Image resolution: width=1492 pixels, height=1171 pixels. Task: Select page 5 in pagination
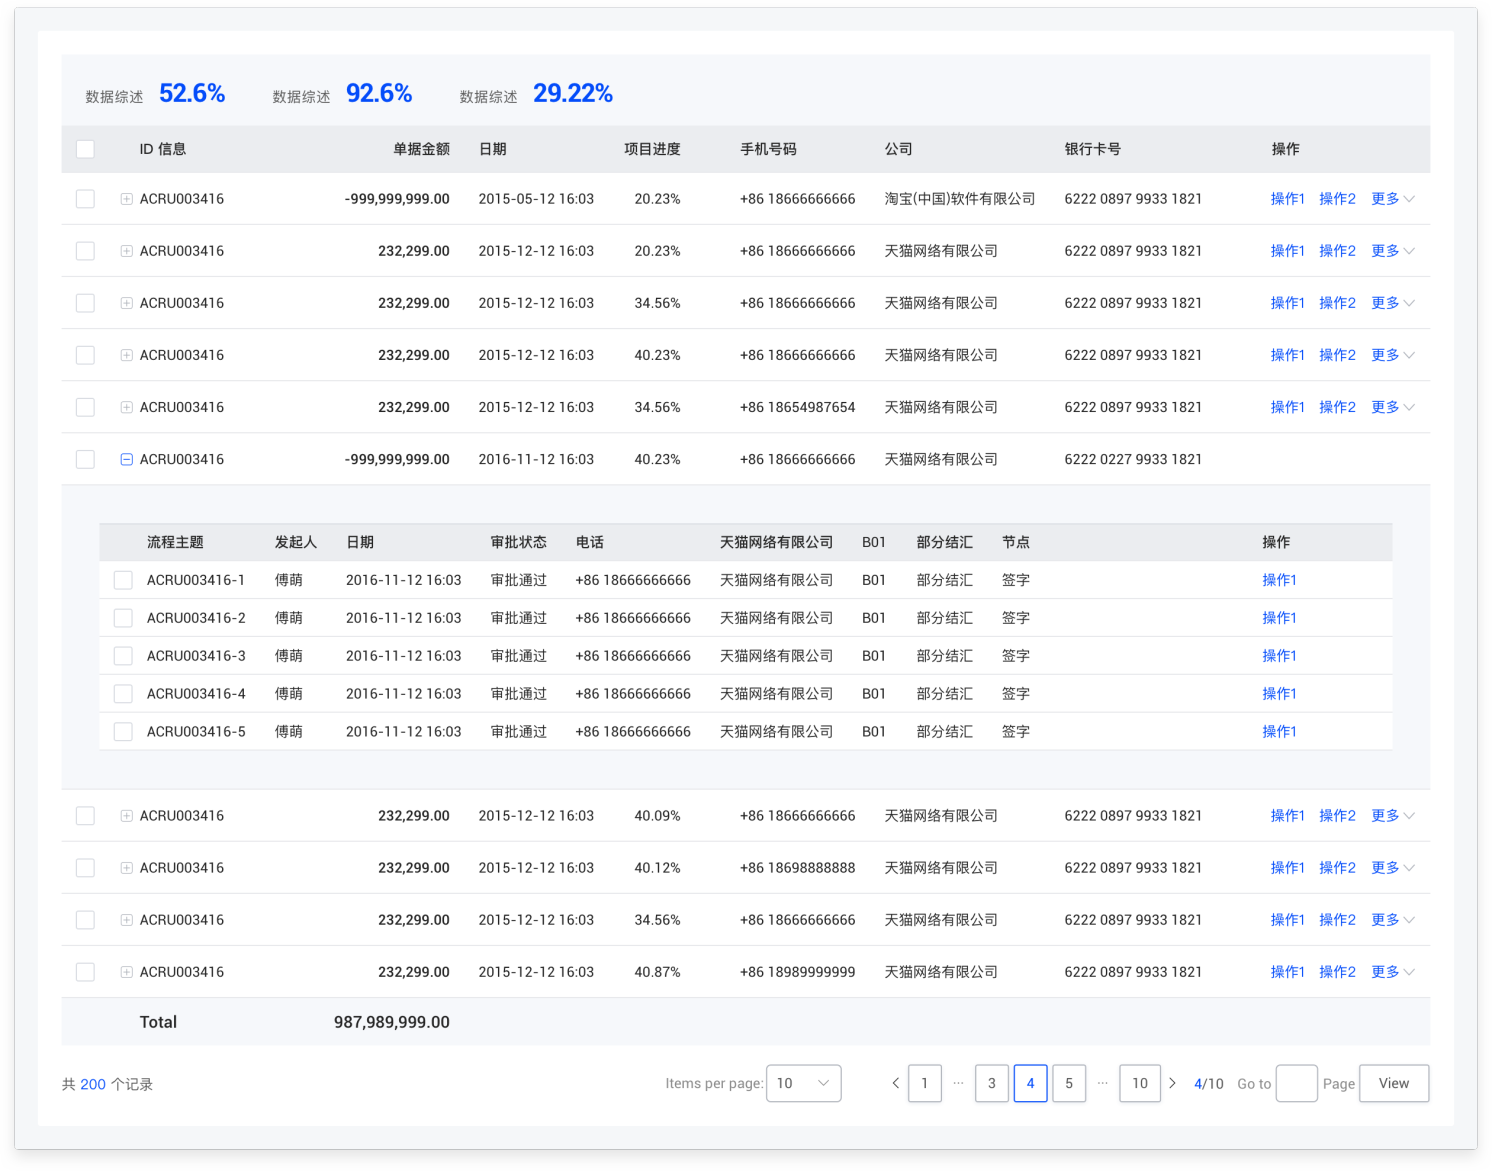pos(1069,1083)
